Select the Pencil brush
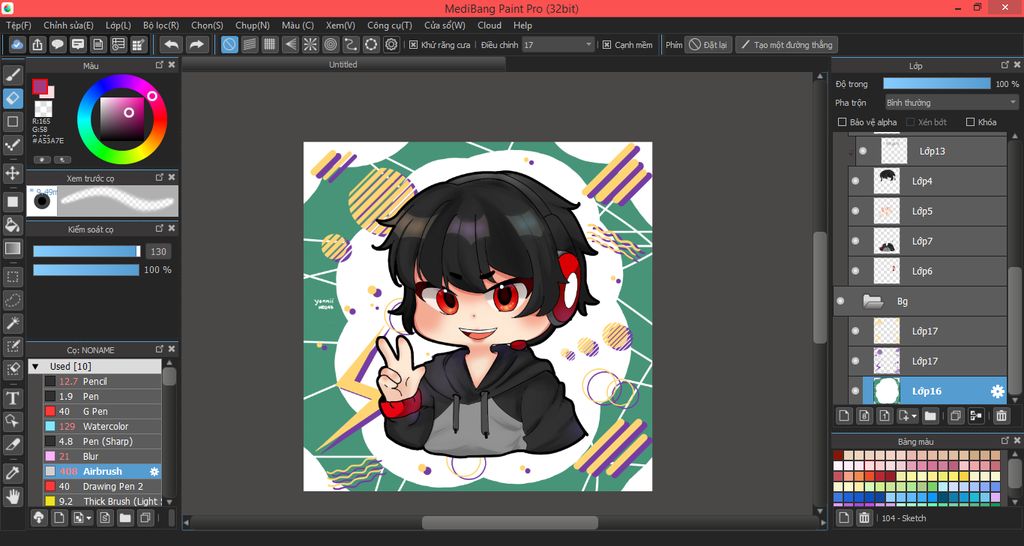This screenshot has width=1024, height=546. click(102, 381)
